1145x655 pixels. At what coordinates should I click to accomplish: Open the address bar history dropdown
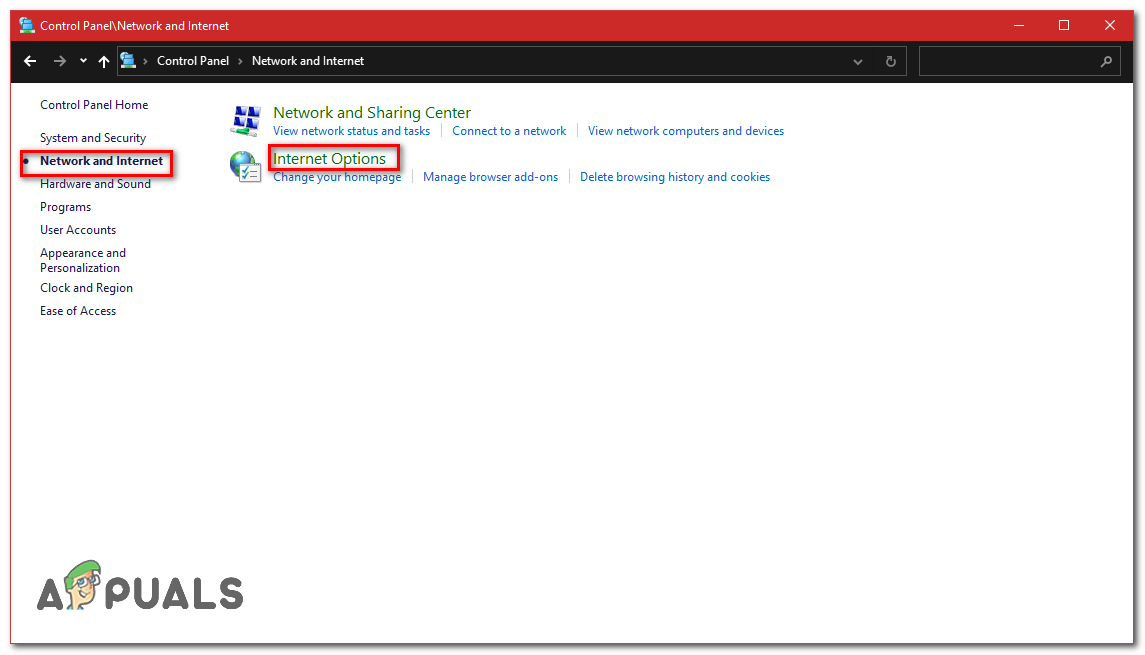coord(857,61)
